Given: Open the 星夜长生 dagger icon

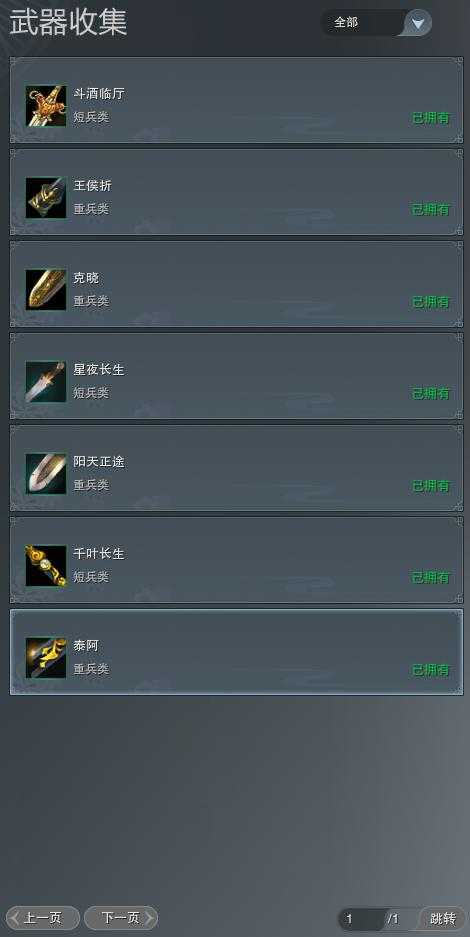Looking at the screenshot, I should click(46, 382).
